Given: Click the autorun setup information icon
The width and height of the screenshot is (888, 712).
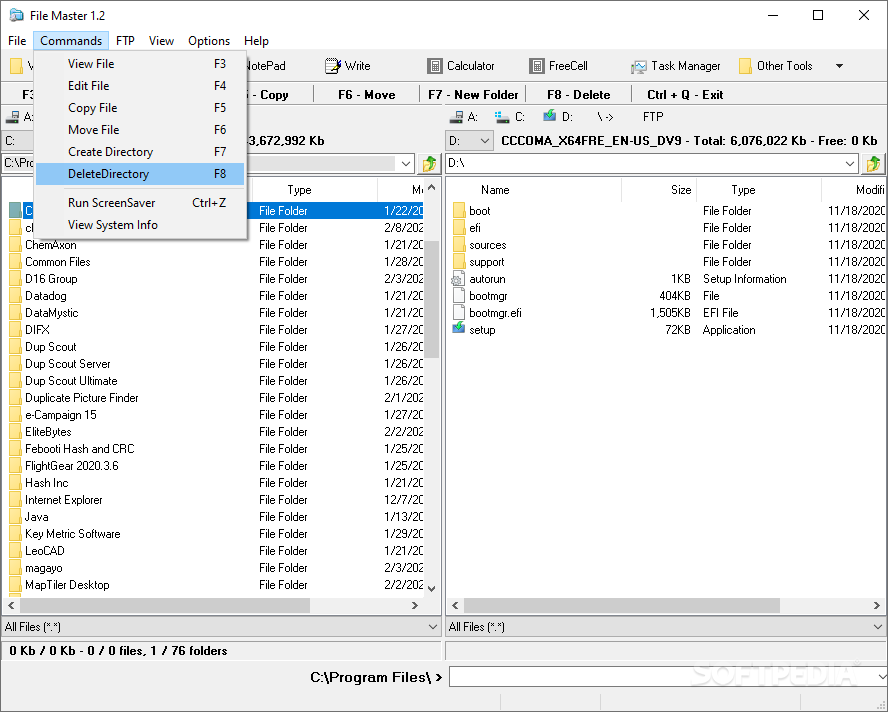Looking at the screenshot, I should coord(458,279).
